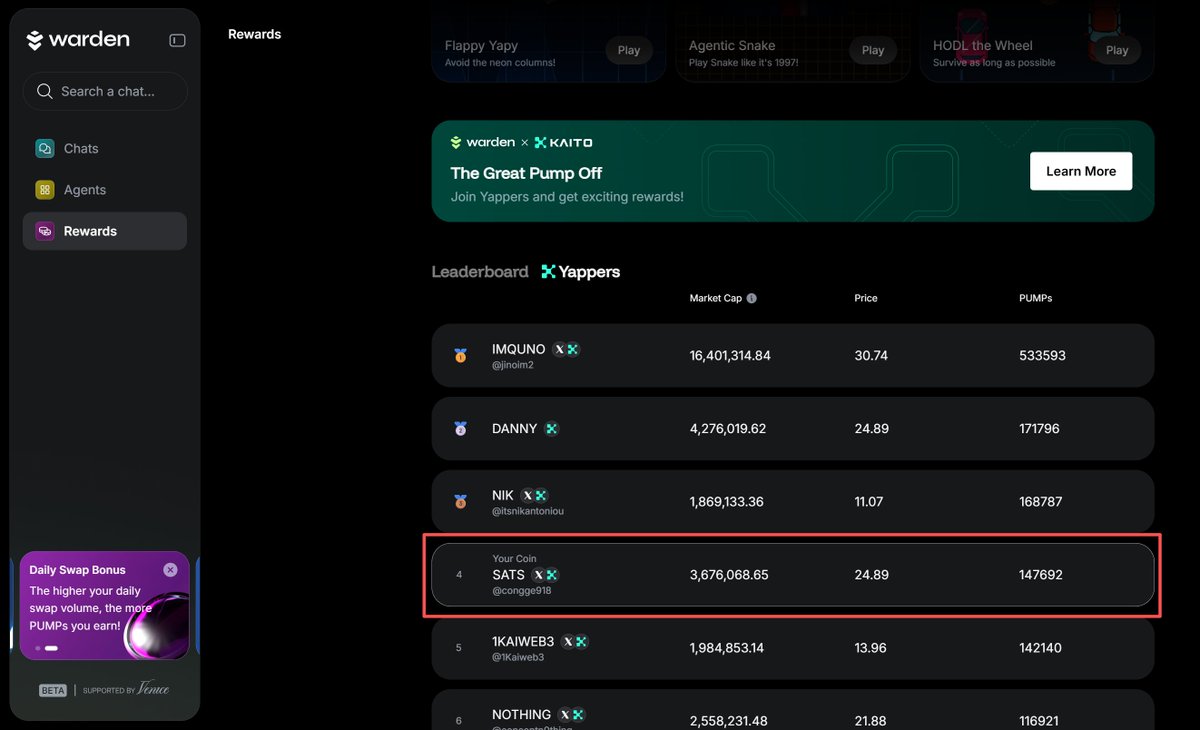The image size is (1200, 730).
Task: Click the BETA badge
Action: click(x=53, y=690)
